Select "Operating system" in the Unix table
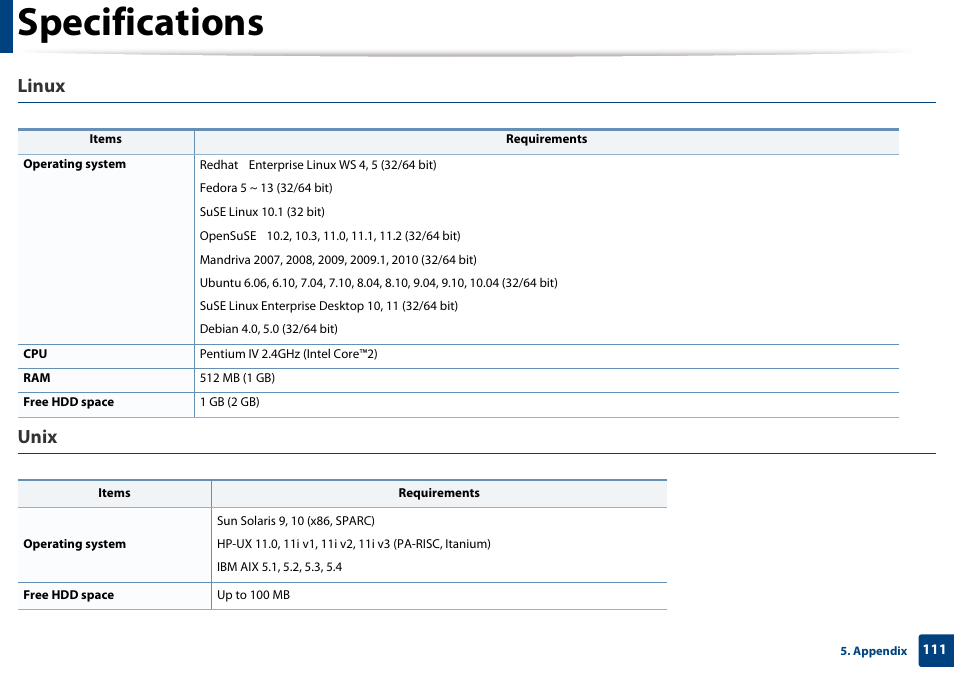This screenshot has height=675, width=954. (74, 543)
